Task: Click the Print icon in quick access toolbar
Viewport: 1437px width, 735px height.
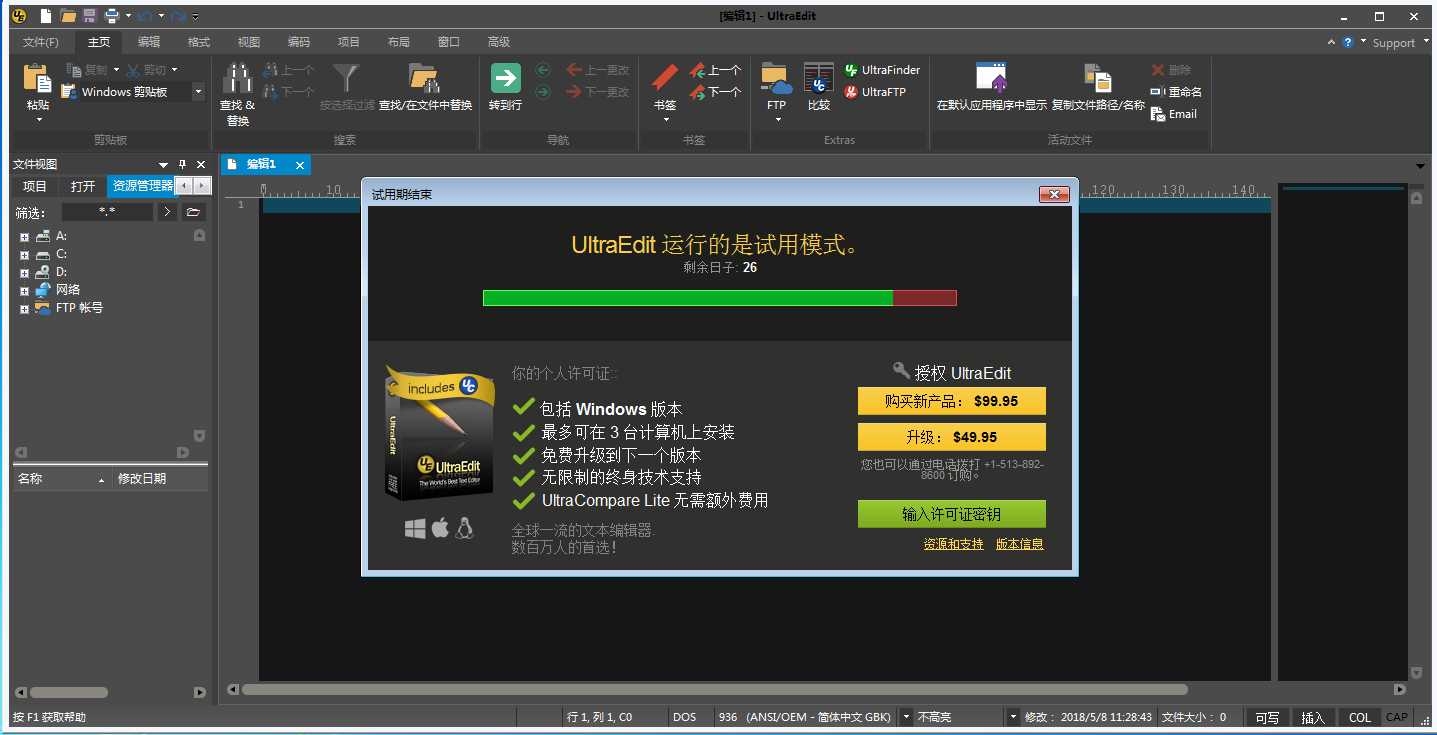Action: (112, 16)
